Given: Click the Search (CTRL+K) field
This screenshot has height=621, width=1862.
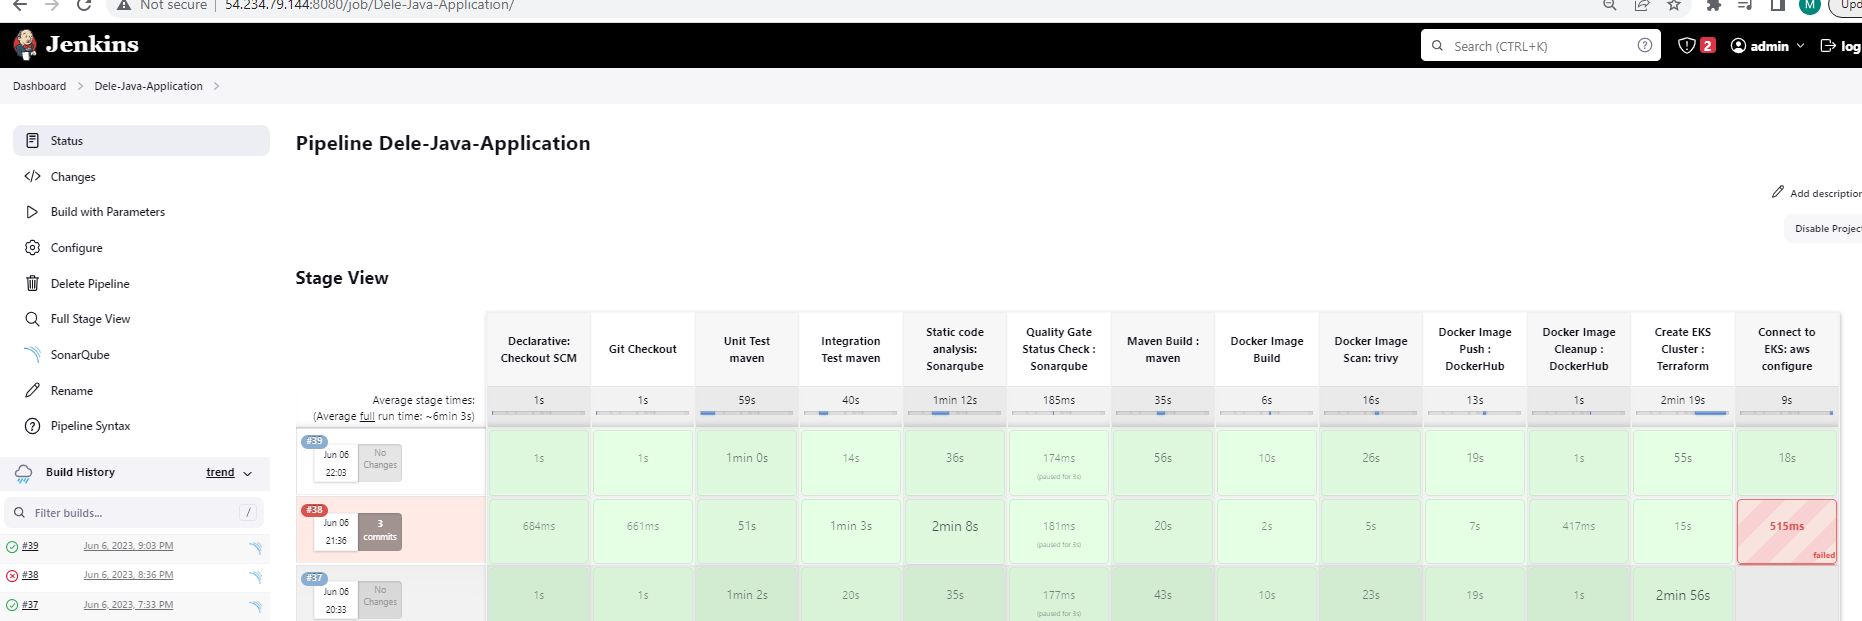Looking at the screenshot, I should (1540, 45).
